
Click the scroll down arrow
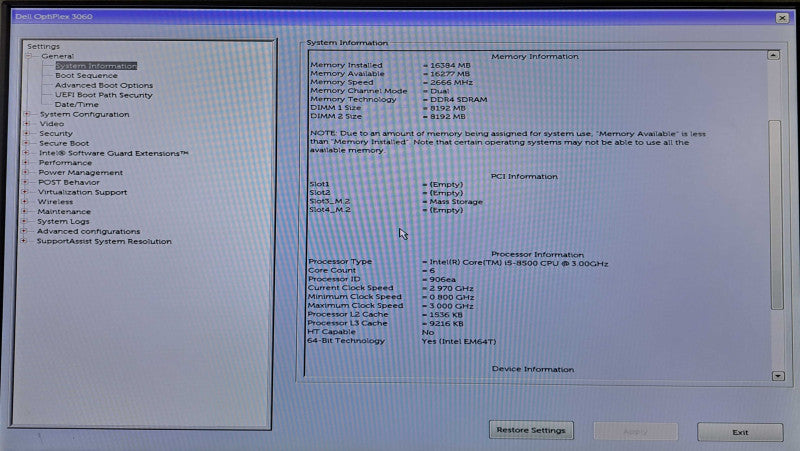tap(778, 376)
